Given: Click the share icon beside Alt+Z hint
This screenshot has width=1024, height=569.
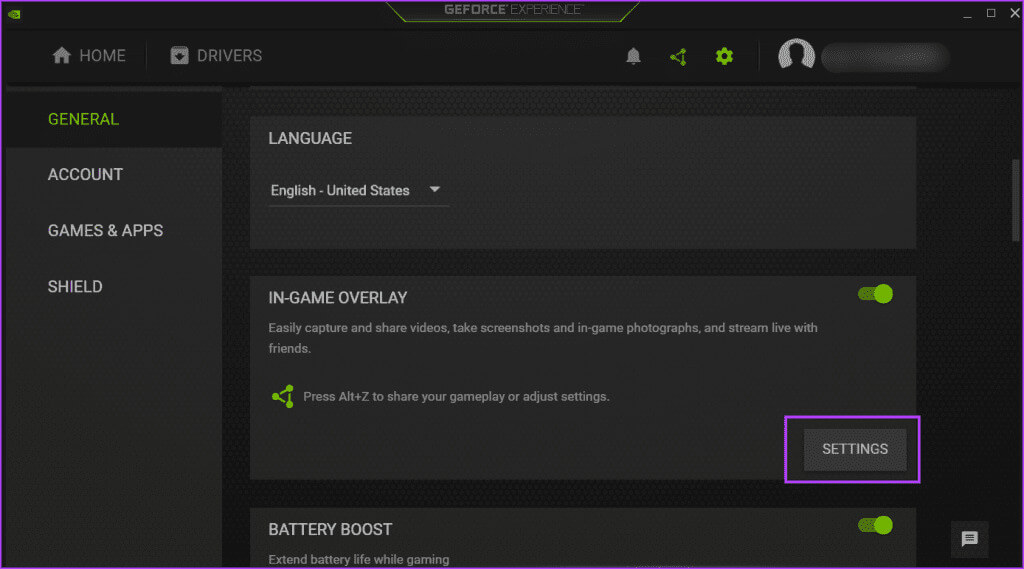Looking at the screenshot, I should 283,396.
